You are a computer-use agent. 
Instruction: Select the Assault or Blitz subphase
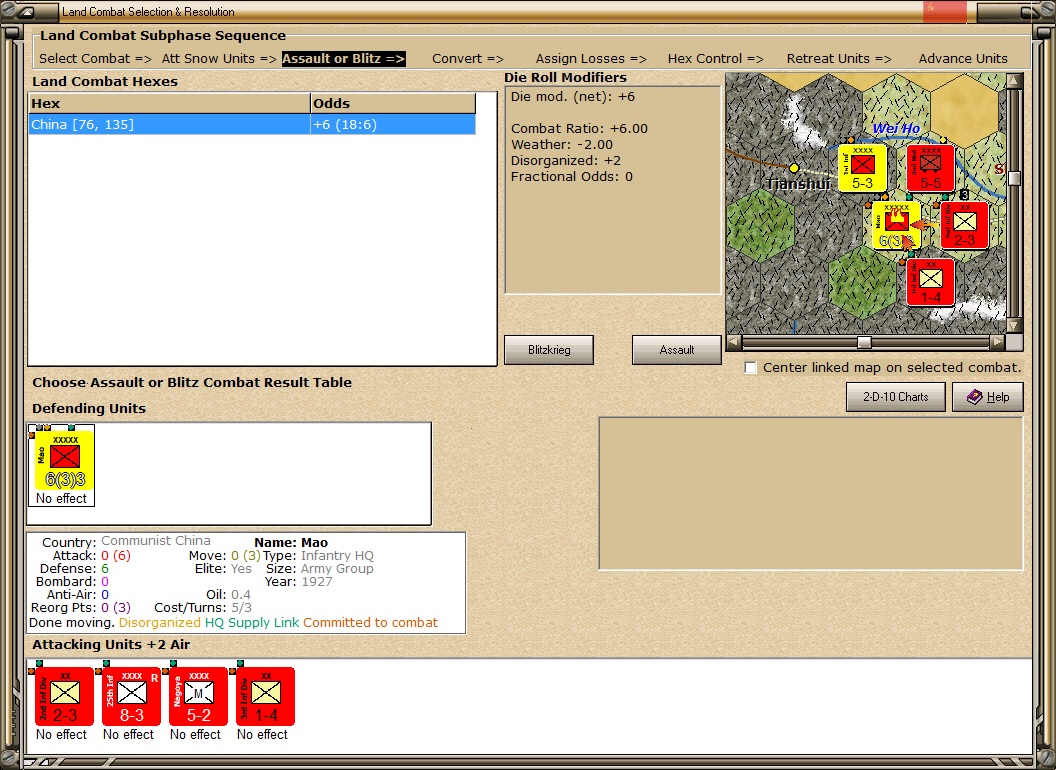coord(343,59)
